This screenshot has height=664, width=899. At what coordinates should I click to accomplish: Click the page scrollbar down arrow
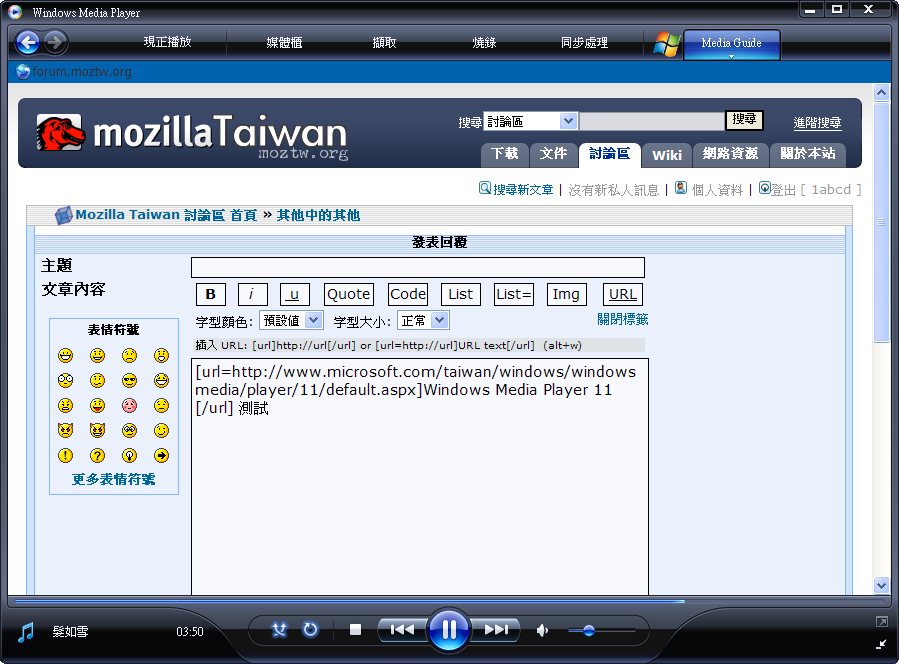(881, 585)
